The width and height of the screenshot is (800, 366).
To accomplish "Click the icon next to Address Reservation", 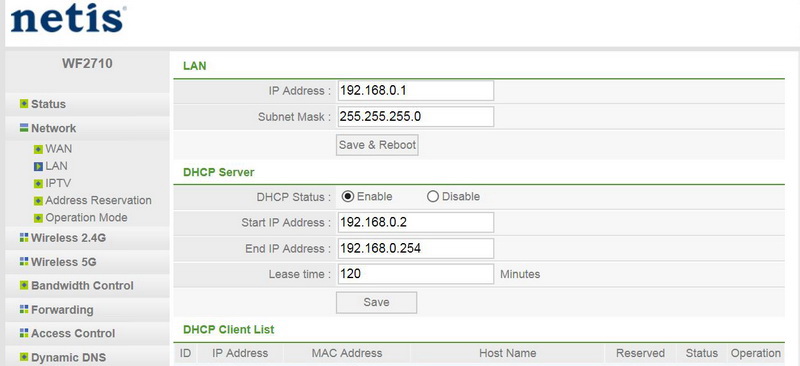I will [x=38, y=201].
